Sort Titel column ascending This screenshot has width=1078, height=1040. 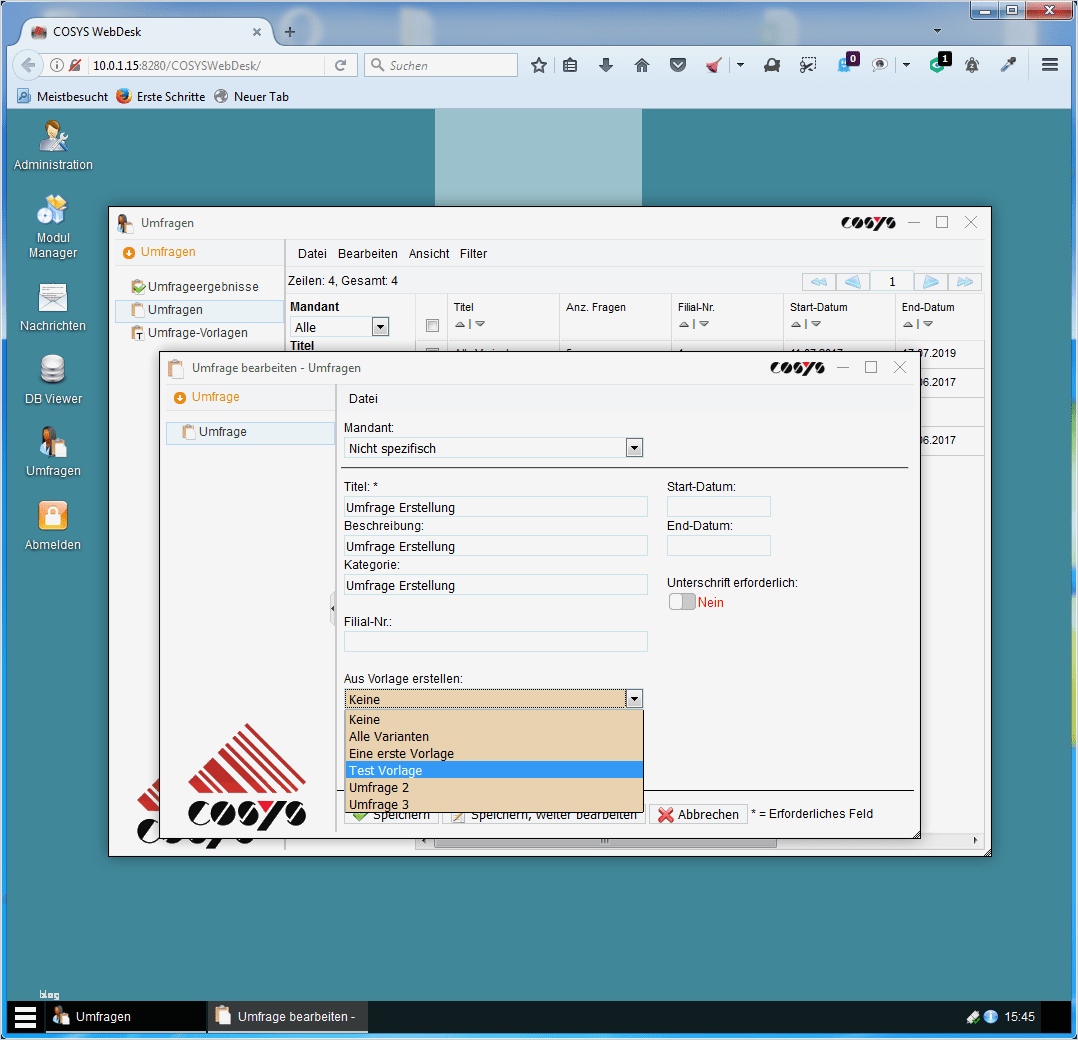pos(460,324)
